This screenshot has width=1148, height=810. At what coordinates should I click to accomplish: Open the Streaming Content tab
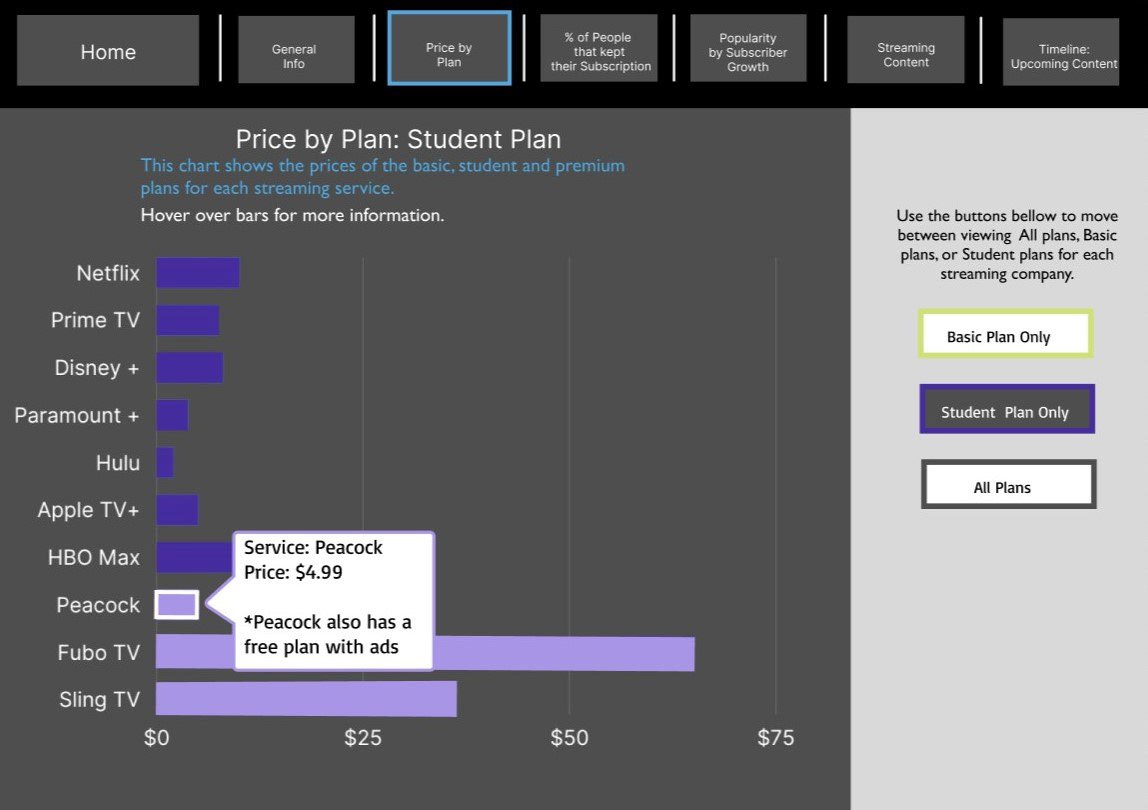pos(906,50)
